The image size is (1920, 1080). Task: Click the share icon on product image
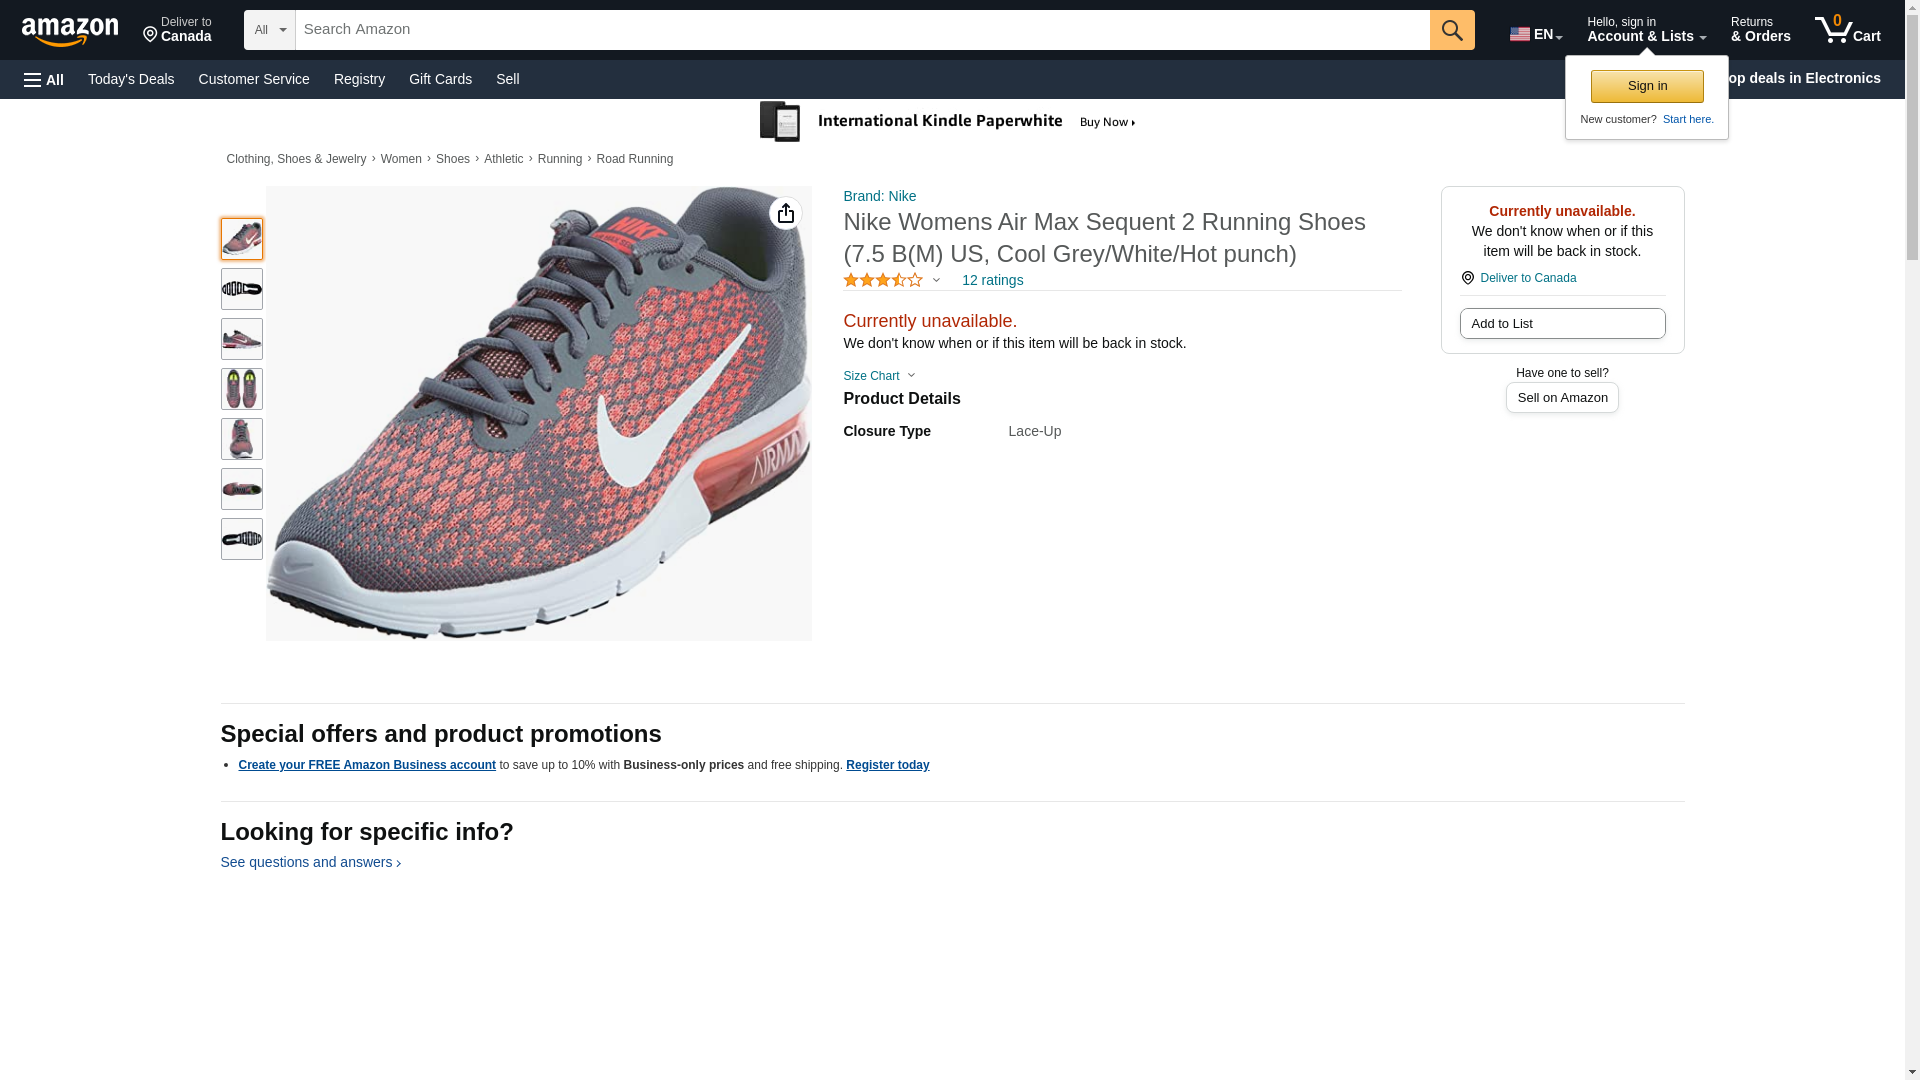786,213
